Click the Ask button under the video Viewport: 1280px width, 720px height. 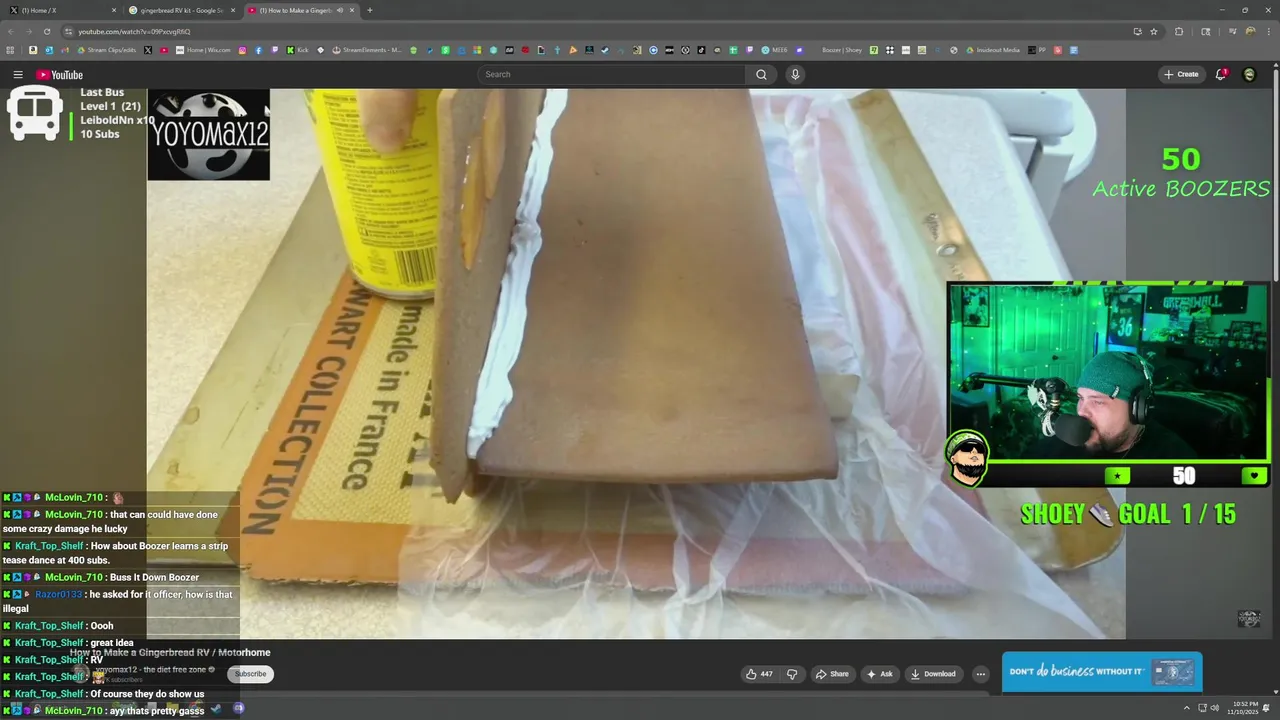coord(880,674)
